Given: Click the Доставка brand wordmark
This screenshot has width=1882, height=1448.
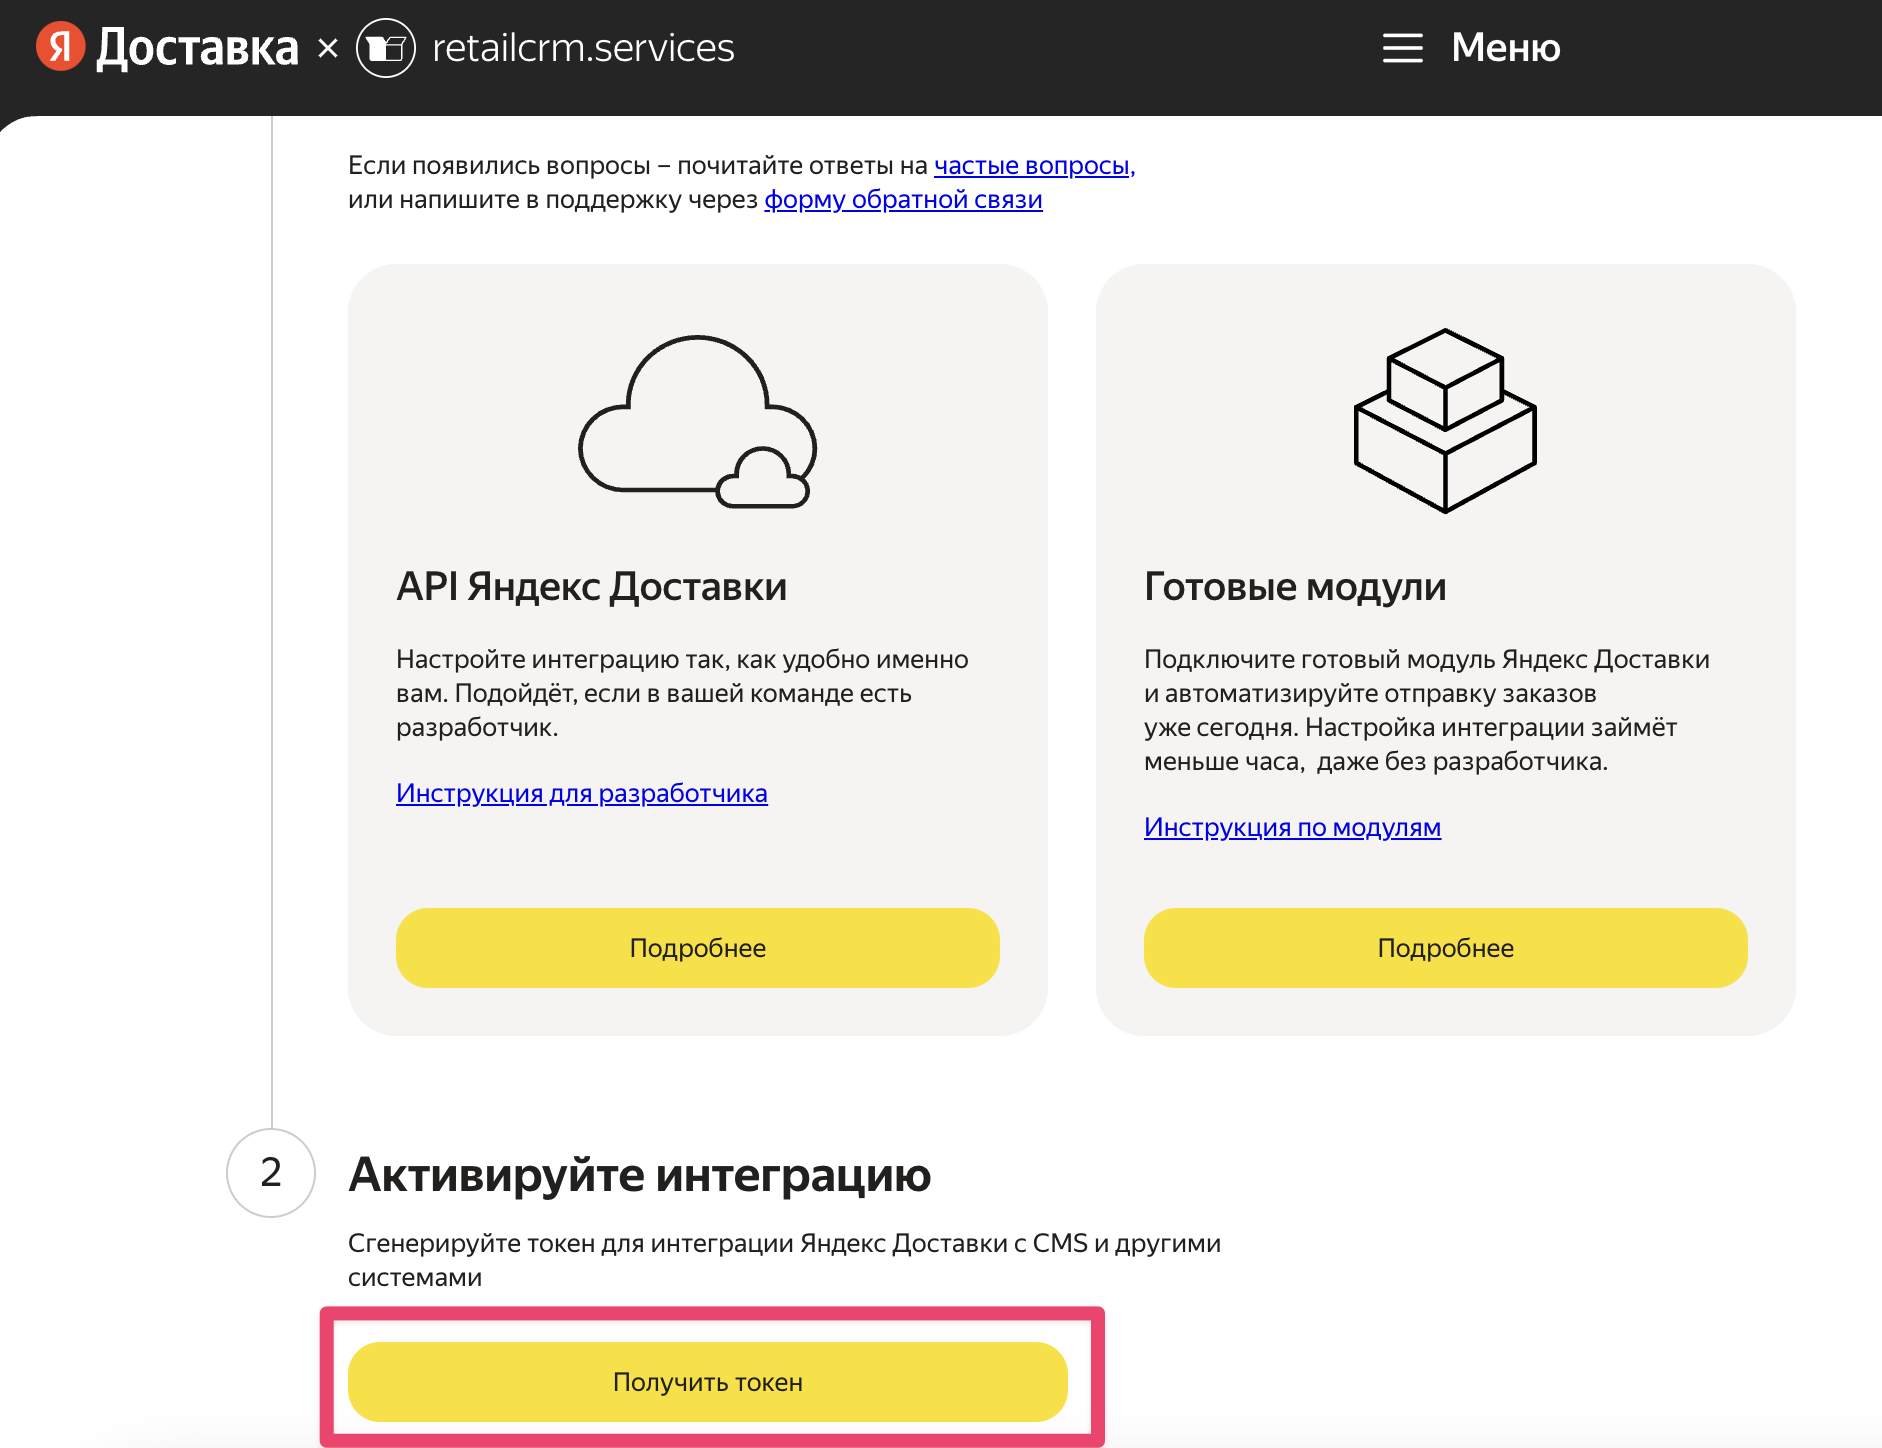Looking at the screenshot, I should point(197,48).
